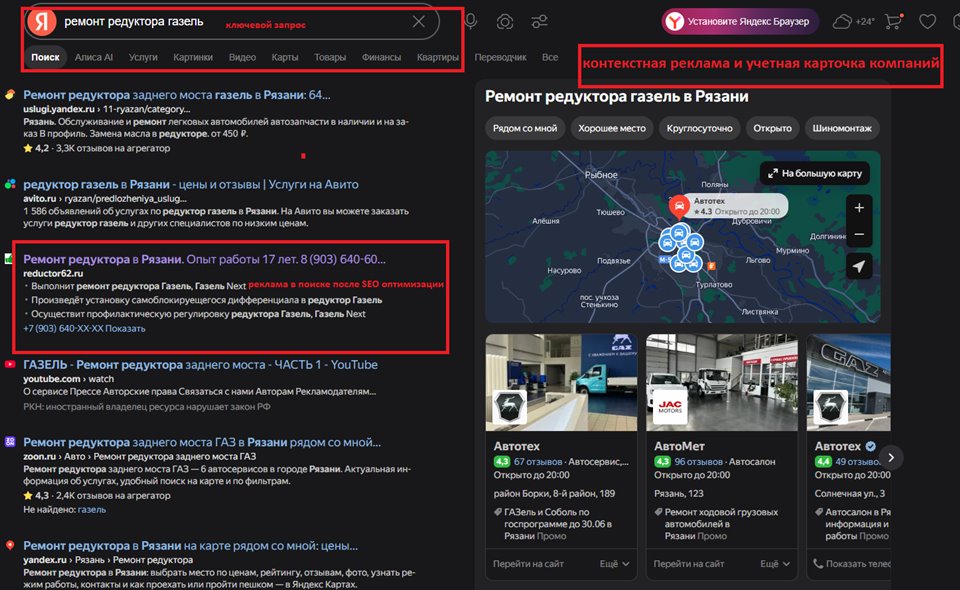Open the Картинки tab
Viewport: 960px width, 590px height.
click(193, 57)
